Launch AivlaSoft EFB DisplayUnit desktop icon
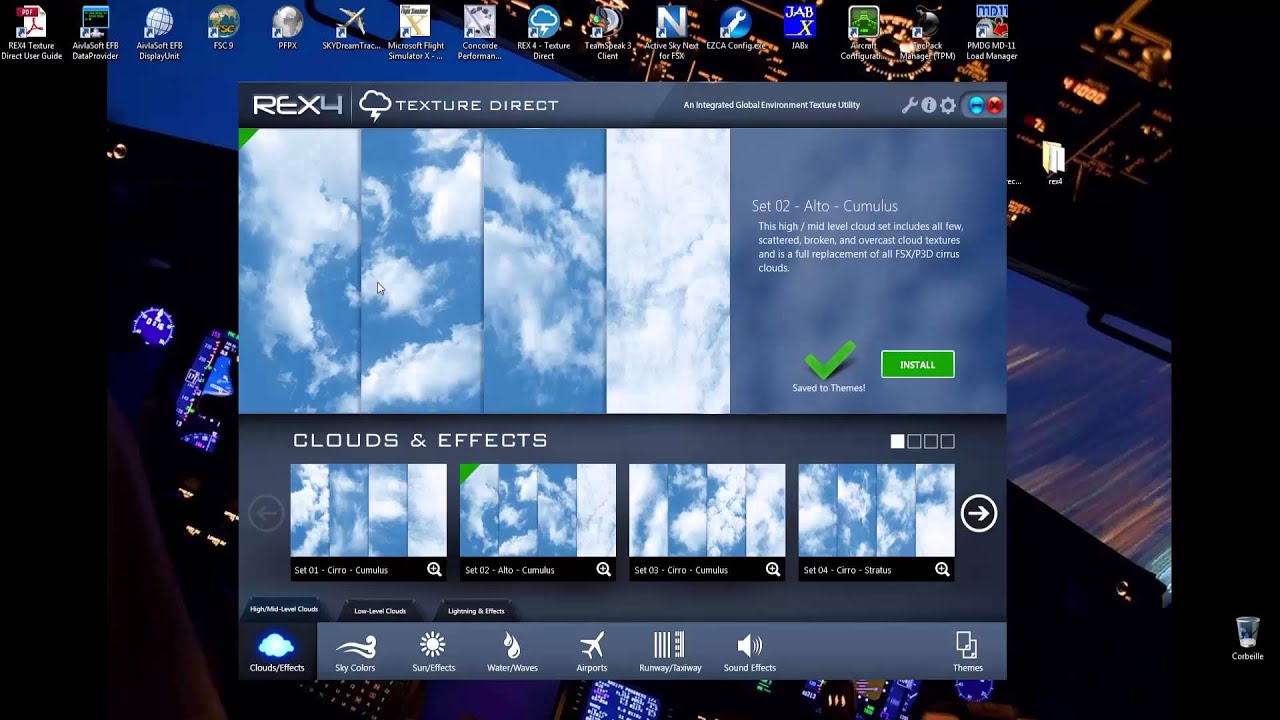Screen dimensions: 1280x720 159,33
